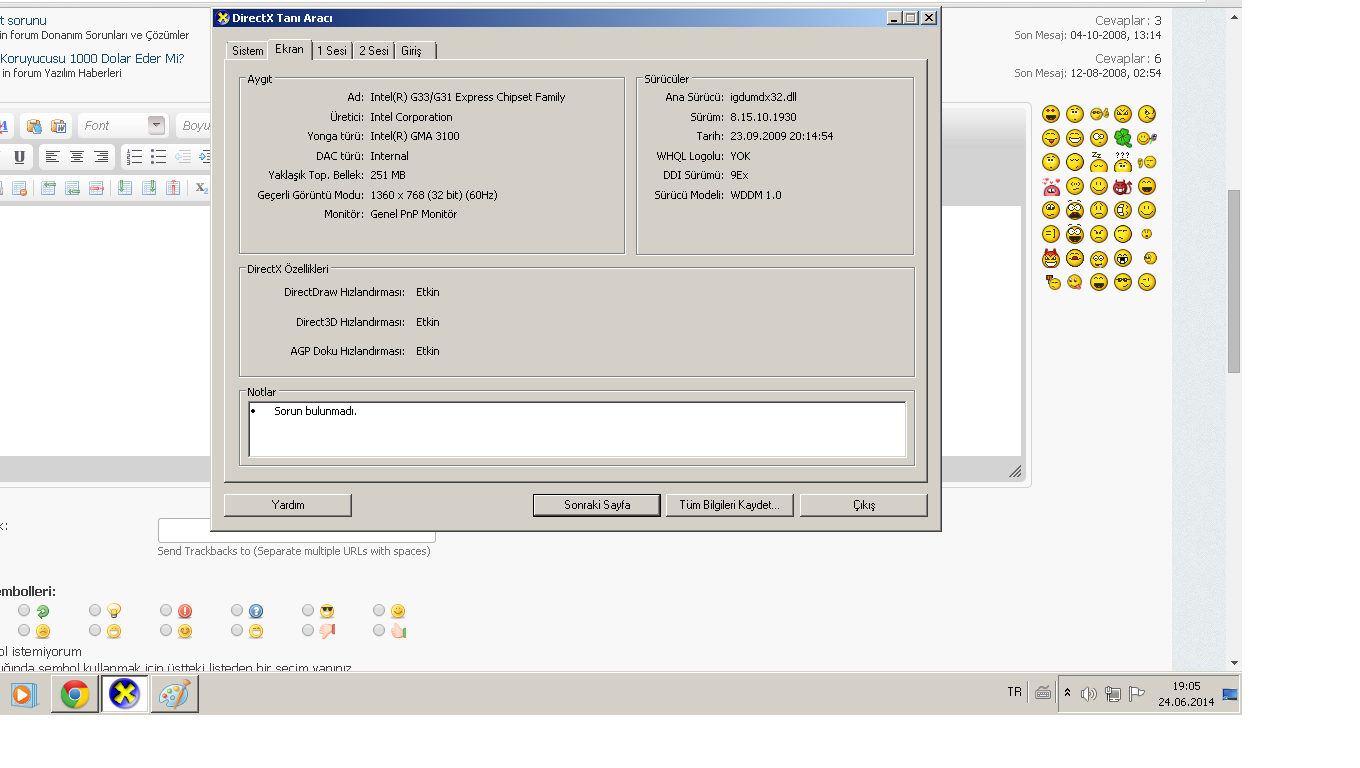The height and width of the screenshot is (768, 1360).
Task: Click the Yardım button
Action: point(288,505)
